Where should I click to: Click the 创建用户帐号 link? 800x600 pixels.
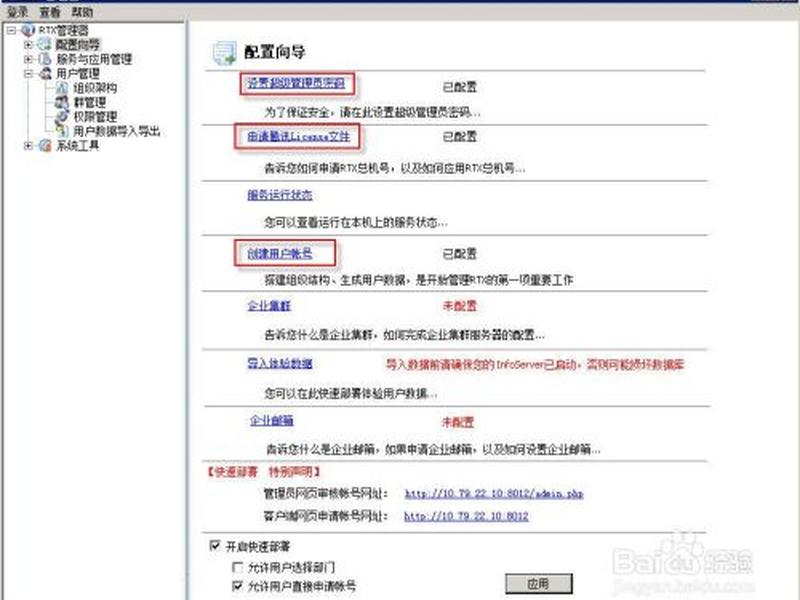coord(280,254)
